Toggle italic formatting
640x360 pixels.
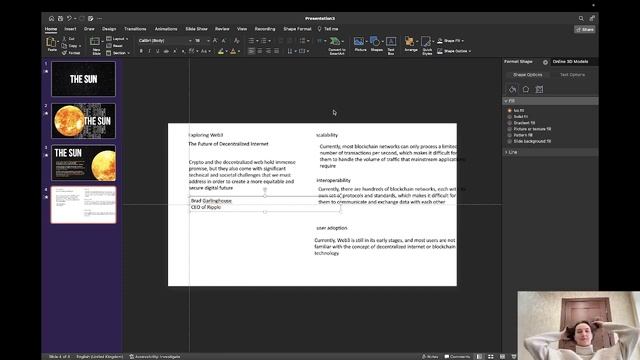(149, 51)
